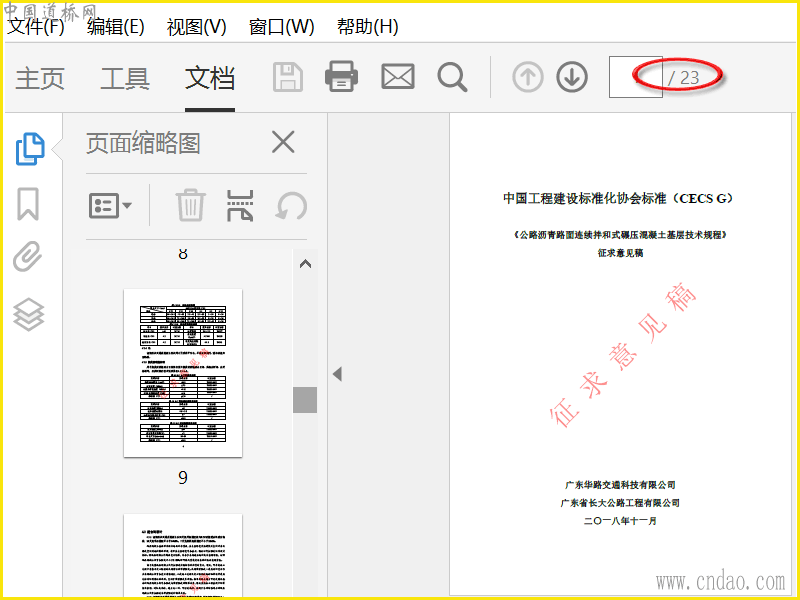Open the 文件(F) menu
Viewport: 800px width, 600px height.
[x=36, y=27]
